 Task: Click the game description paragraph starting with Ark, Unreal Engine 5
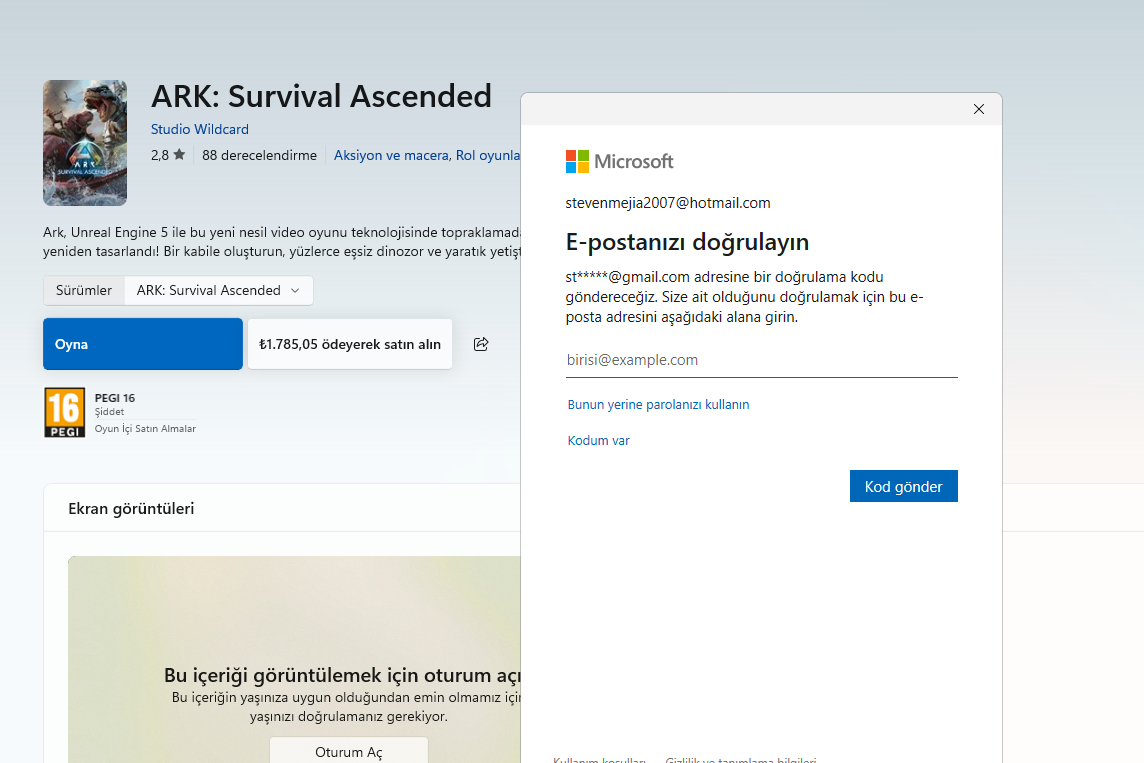[x=282, y=242]
